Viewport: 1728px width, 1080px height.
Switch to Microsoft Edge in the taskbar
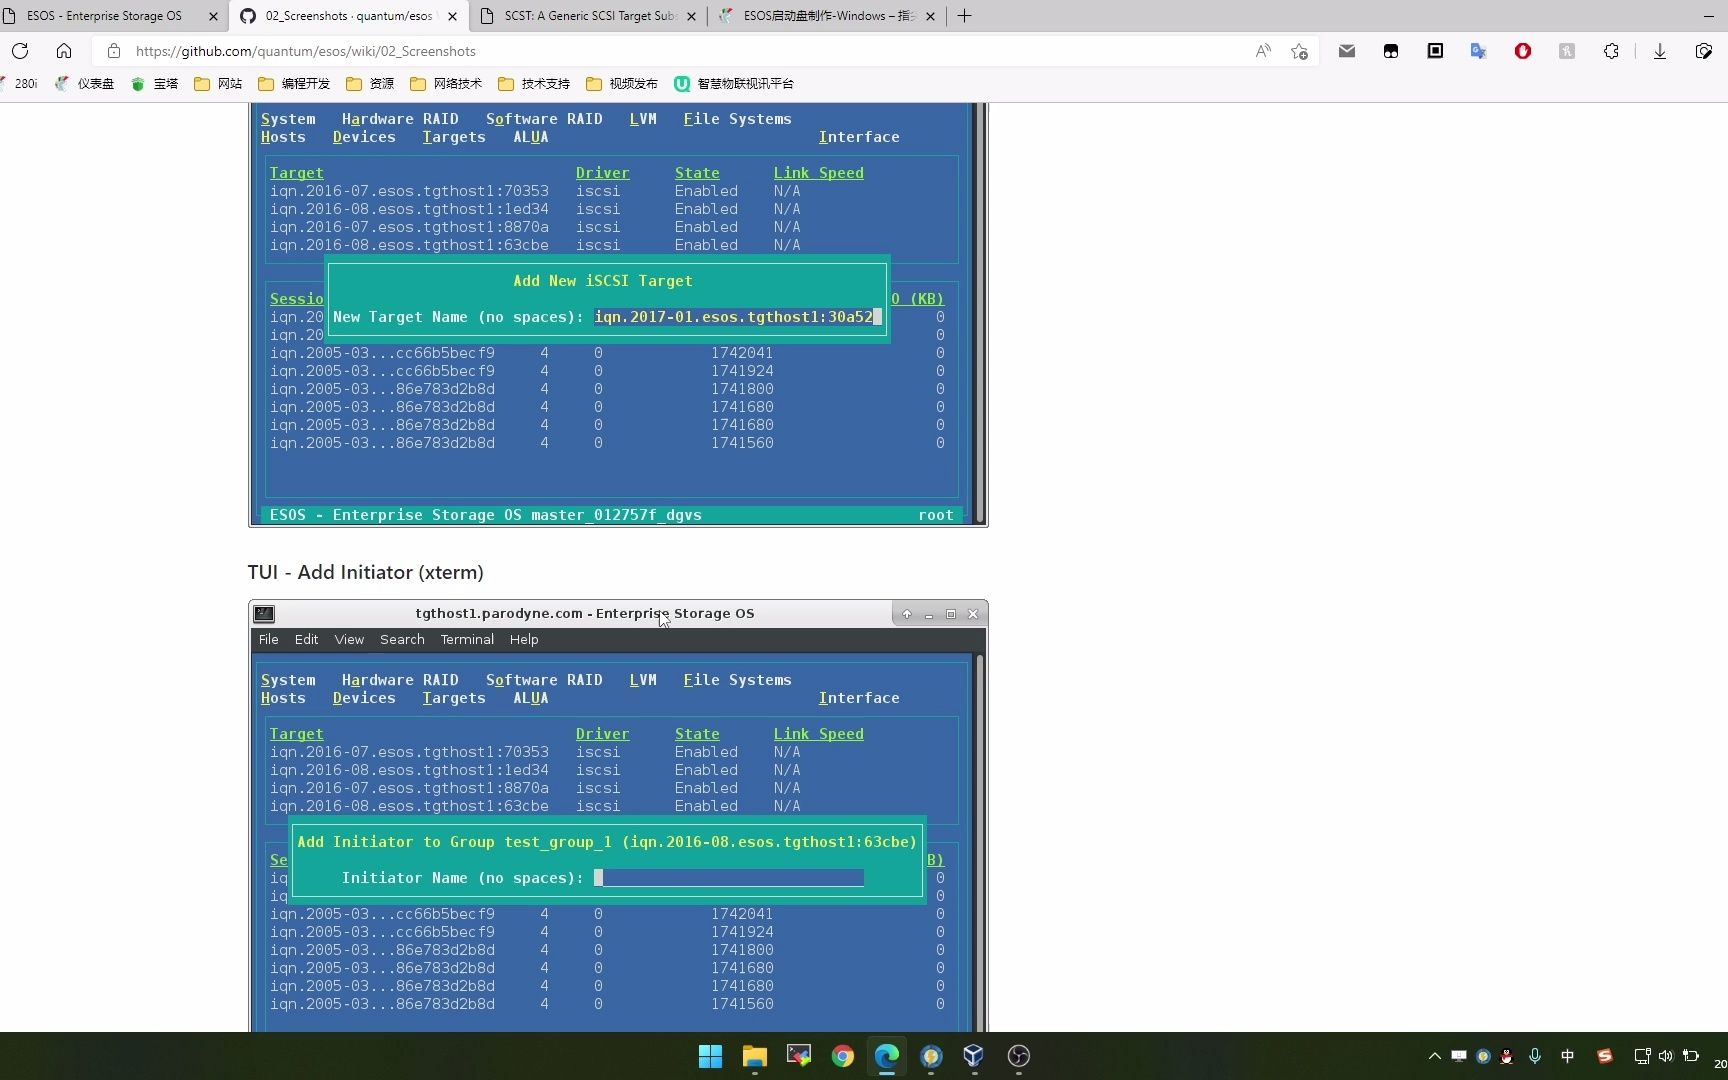[x=886, y=1056]
